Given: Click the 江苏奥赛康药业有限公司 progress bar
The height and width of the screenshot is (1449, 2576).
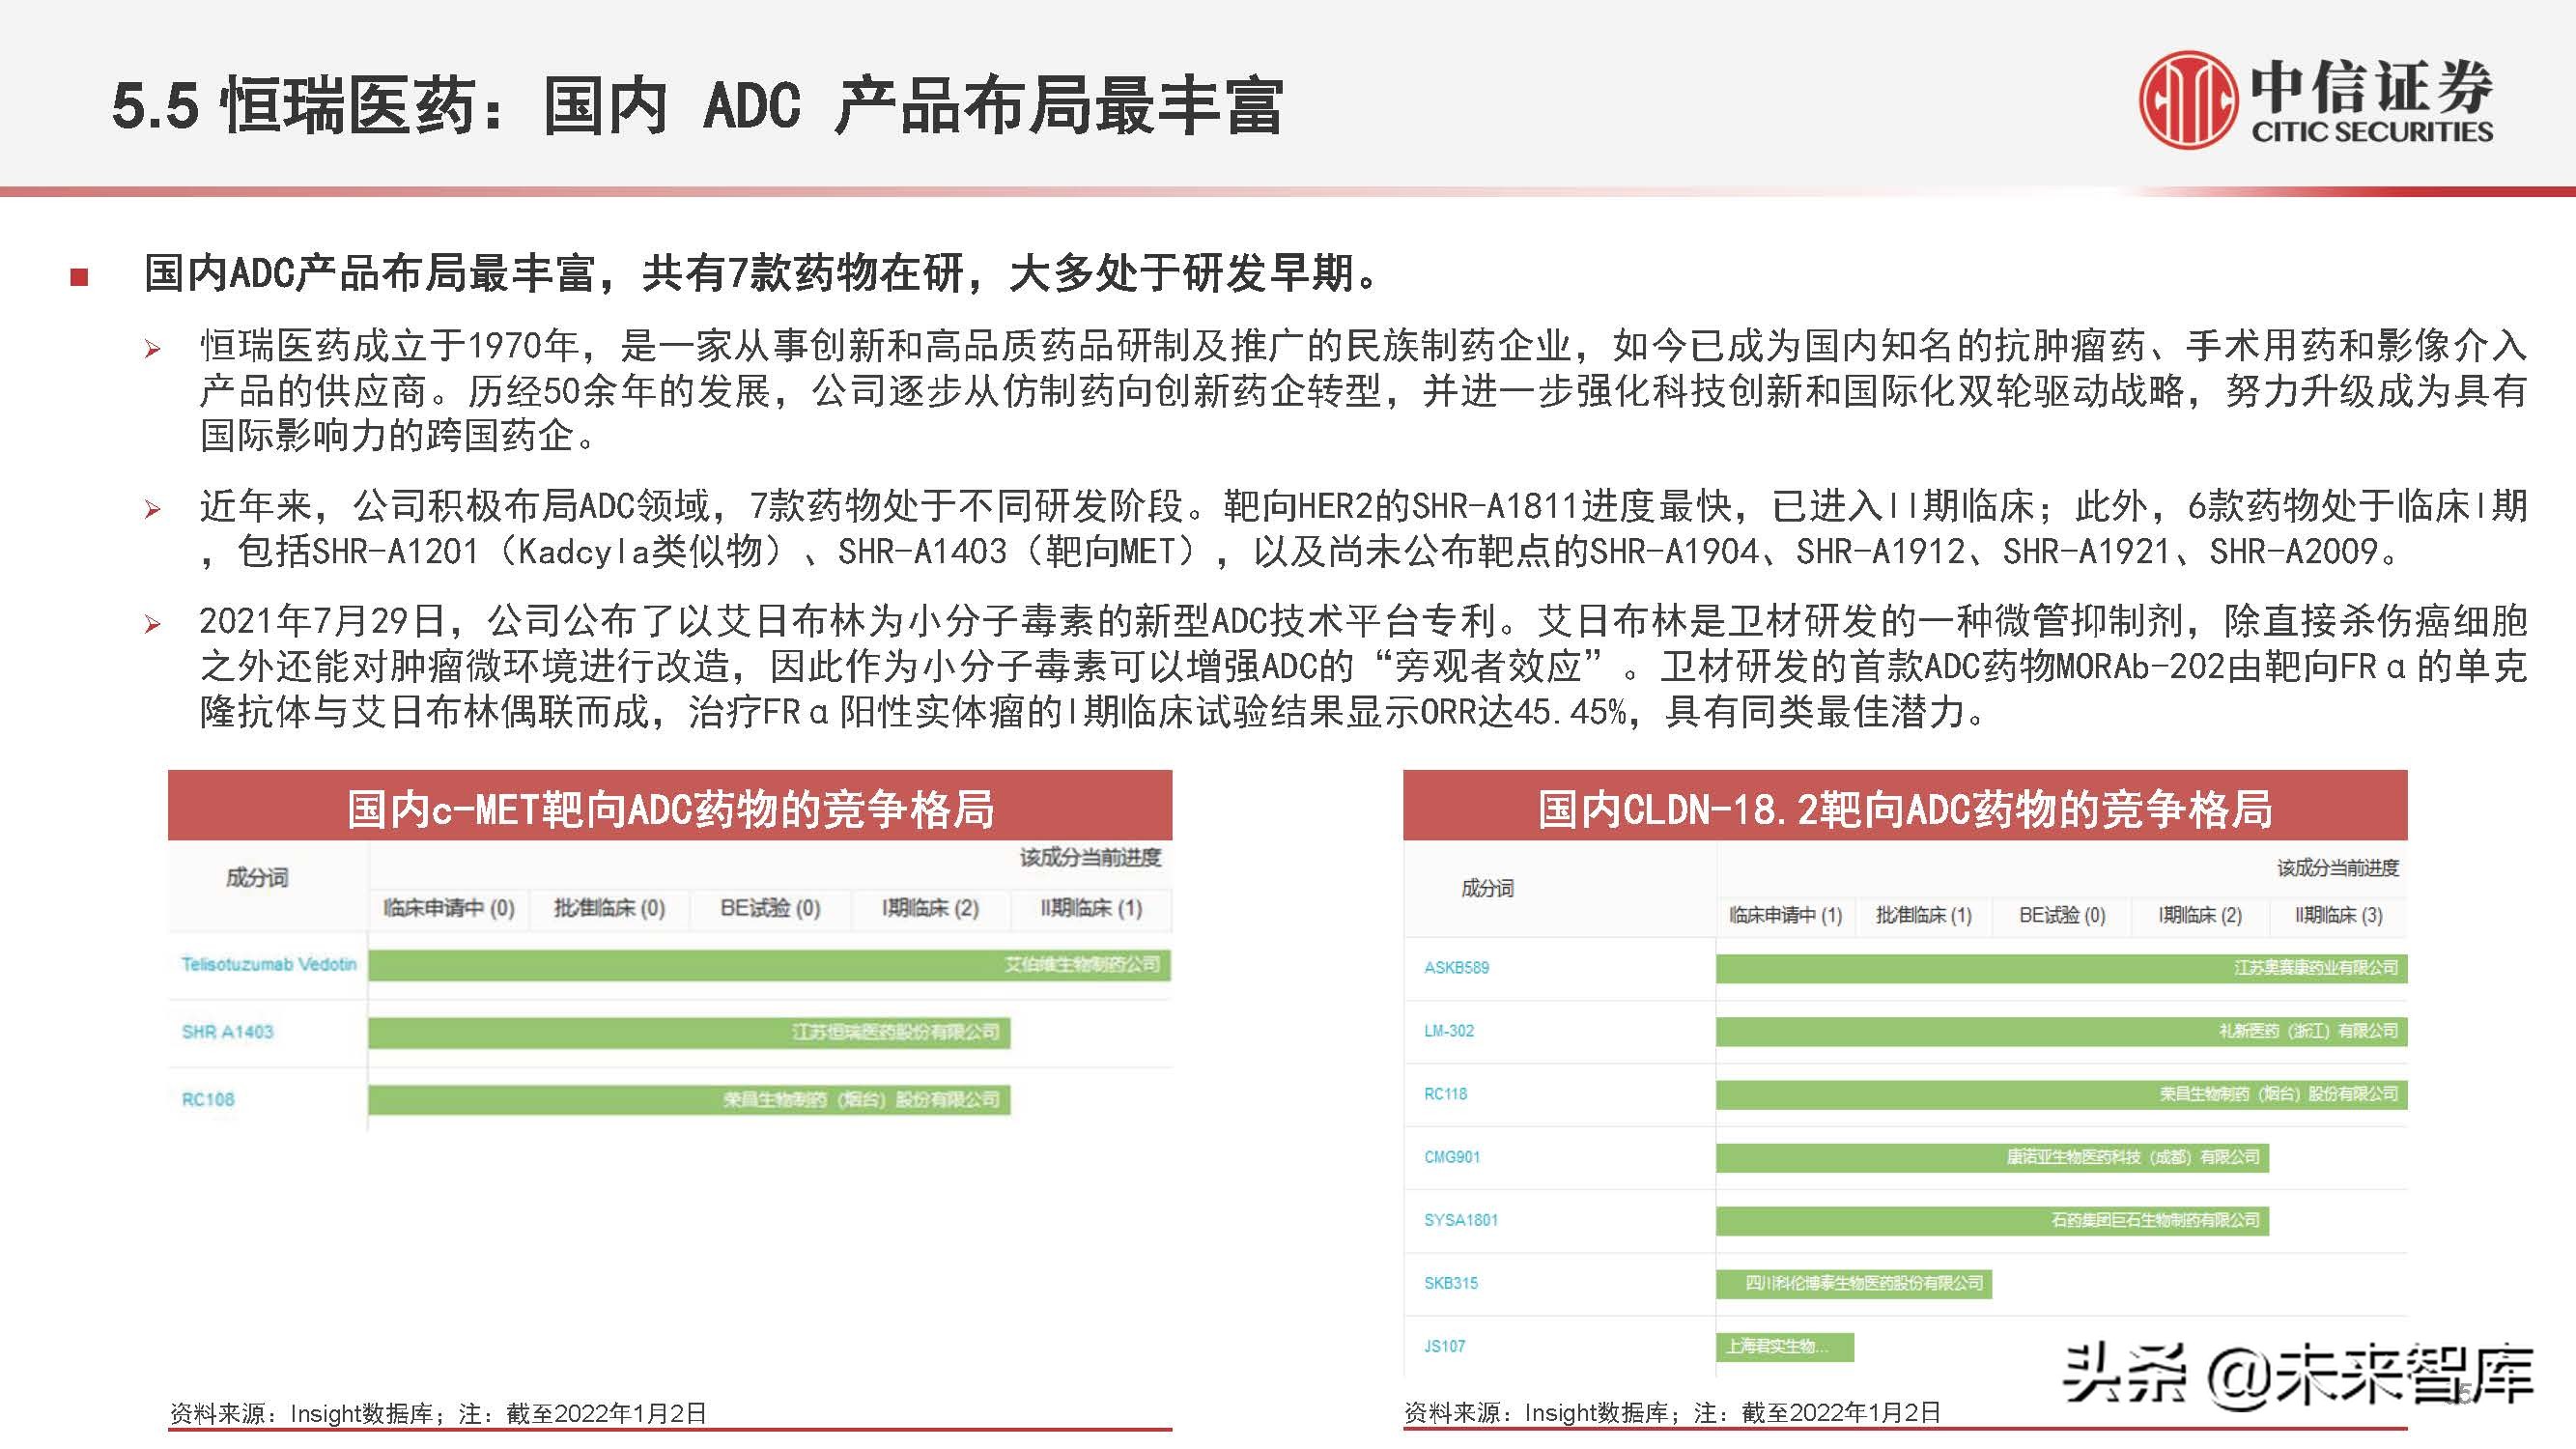Looking at the screenshot, I should [2062, 967].
